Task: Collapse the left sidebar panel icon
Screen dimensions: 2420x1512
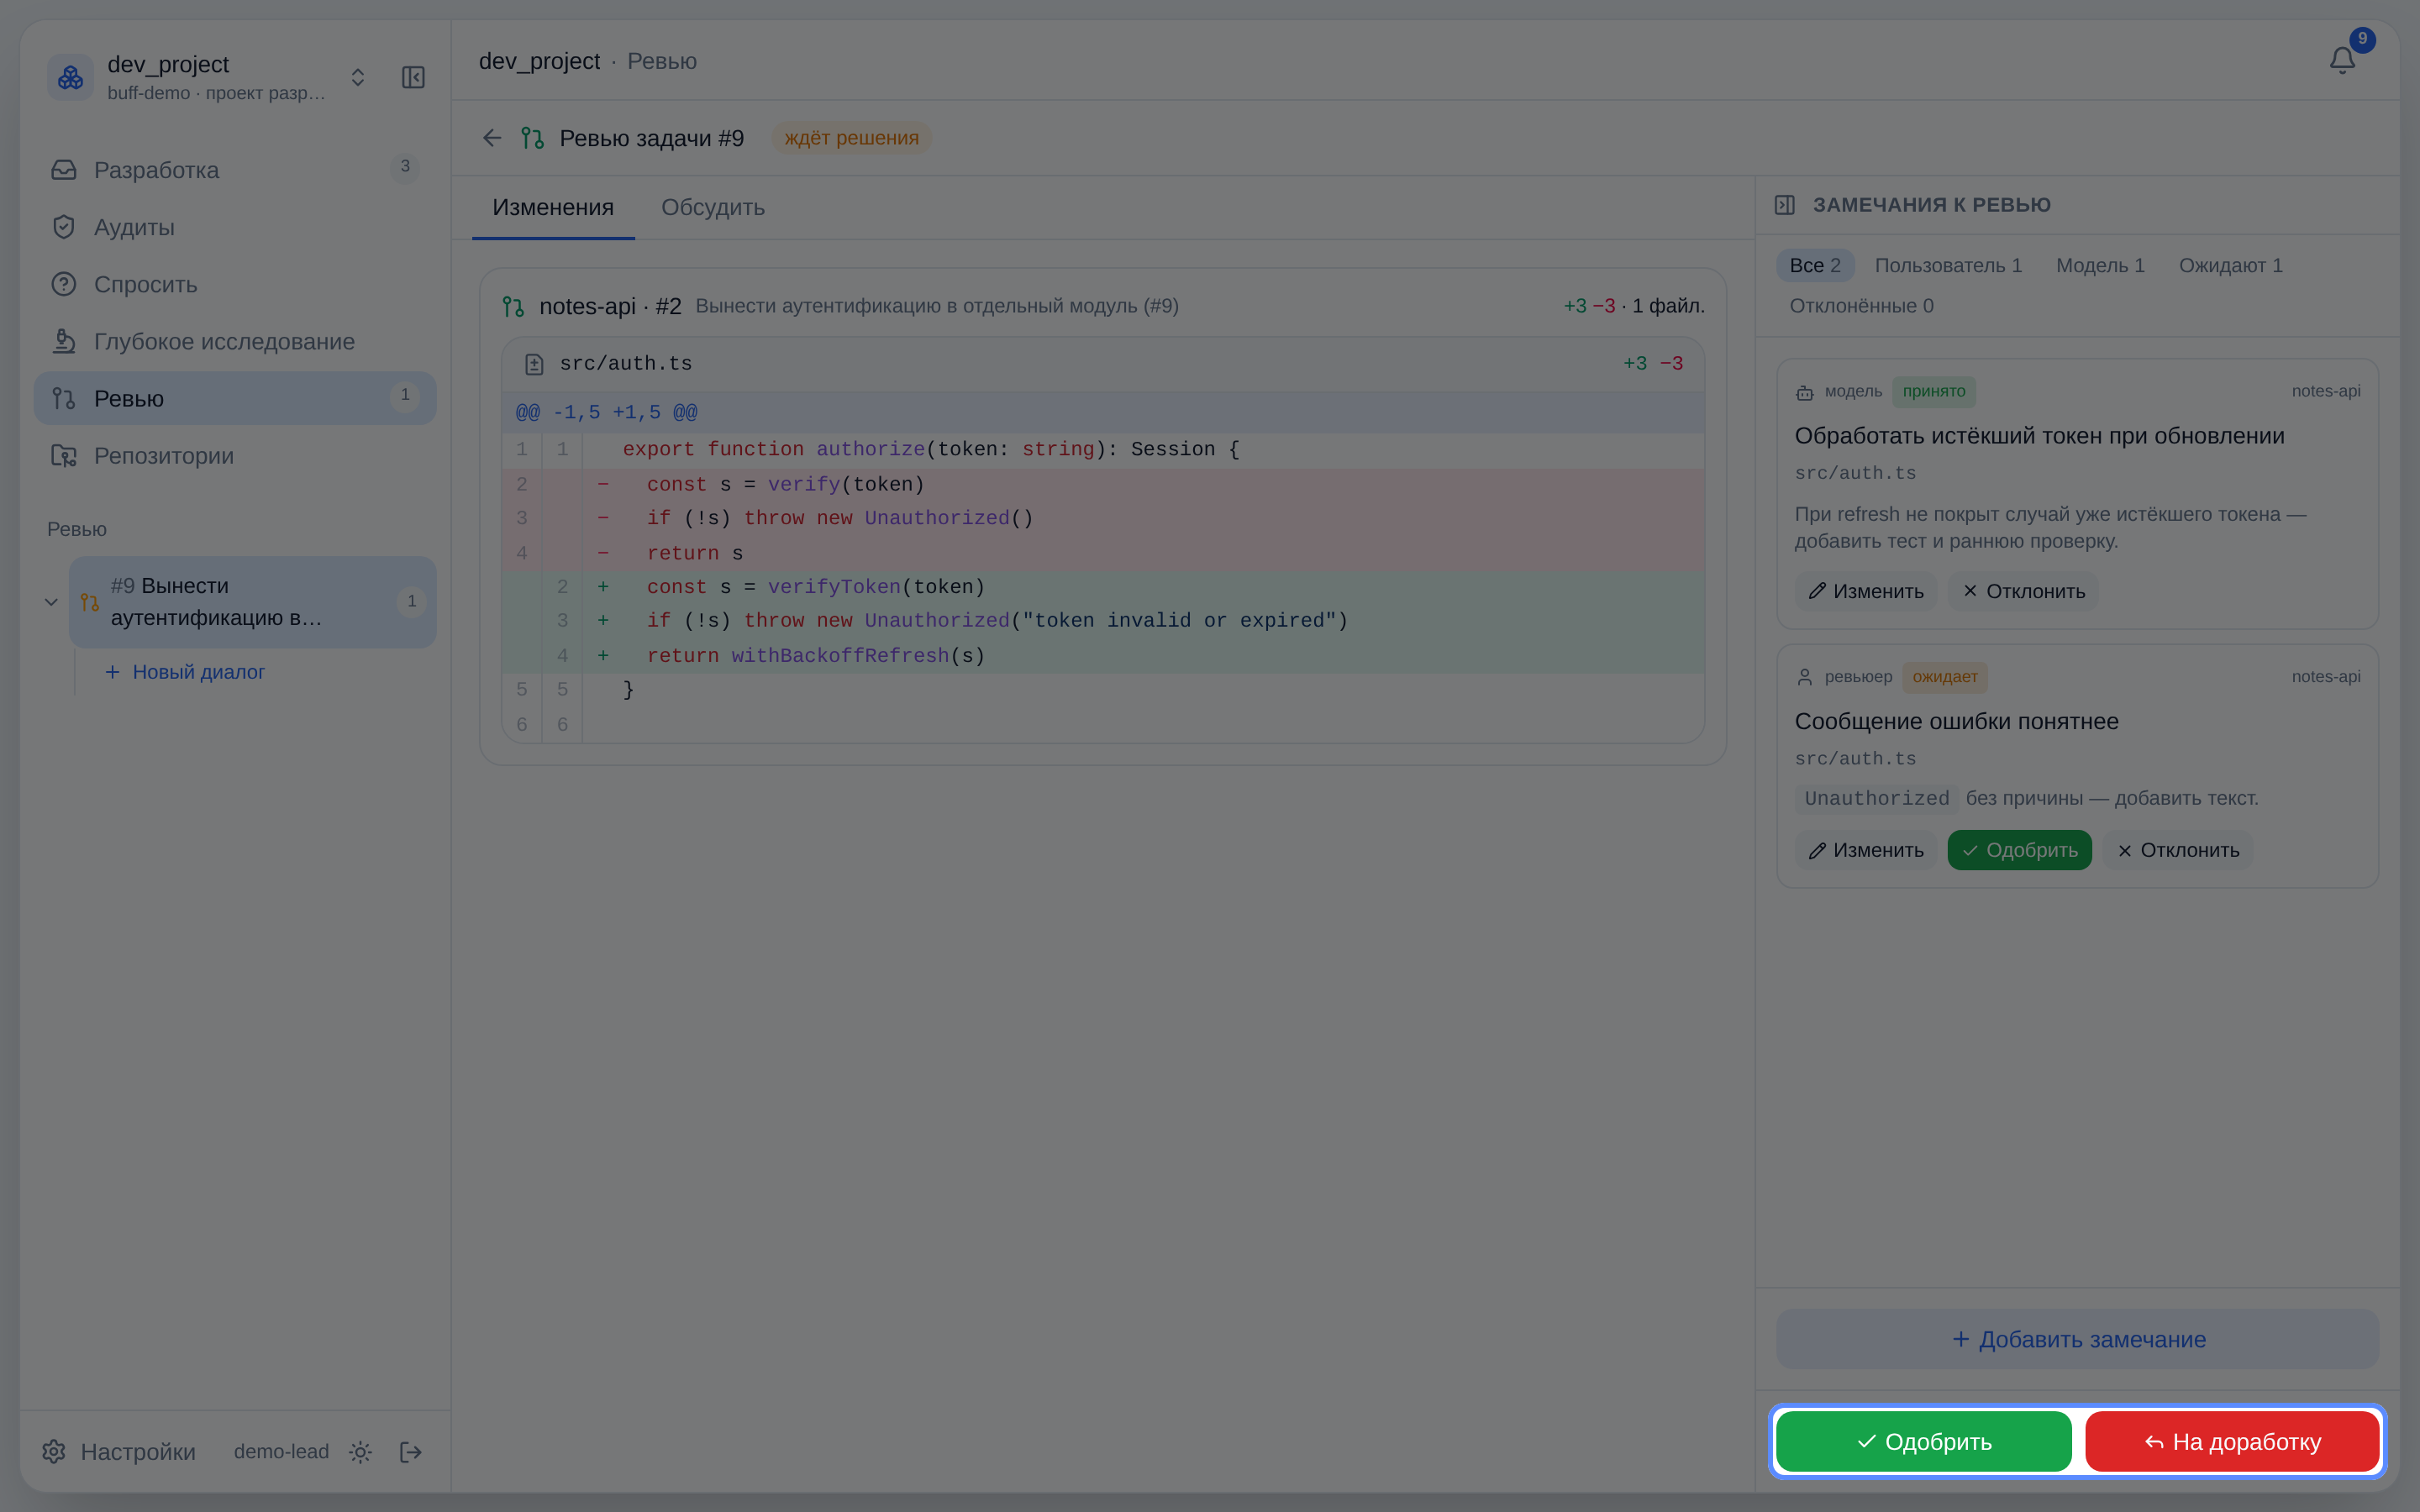Action: (x=413, y=78)
